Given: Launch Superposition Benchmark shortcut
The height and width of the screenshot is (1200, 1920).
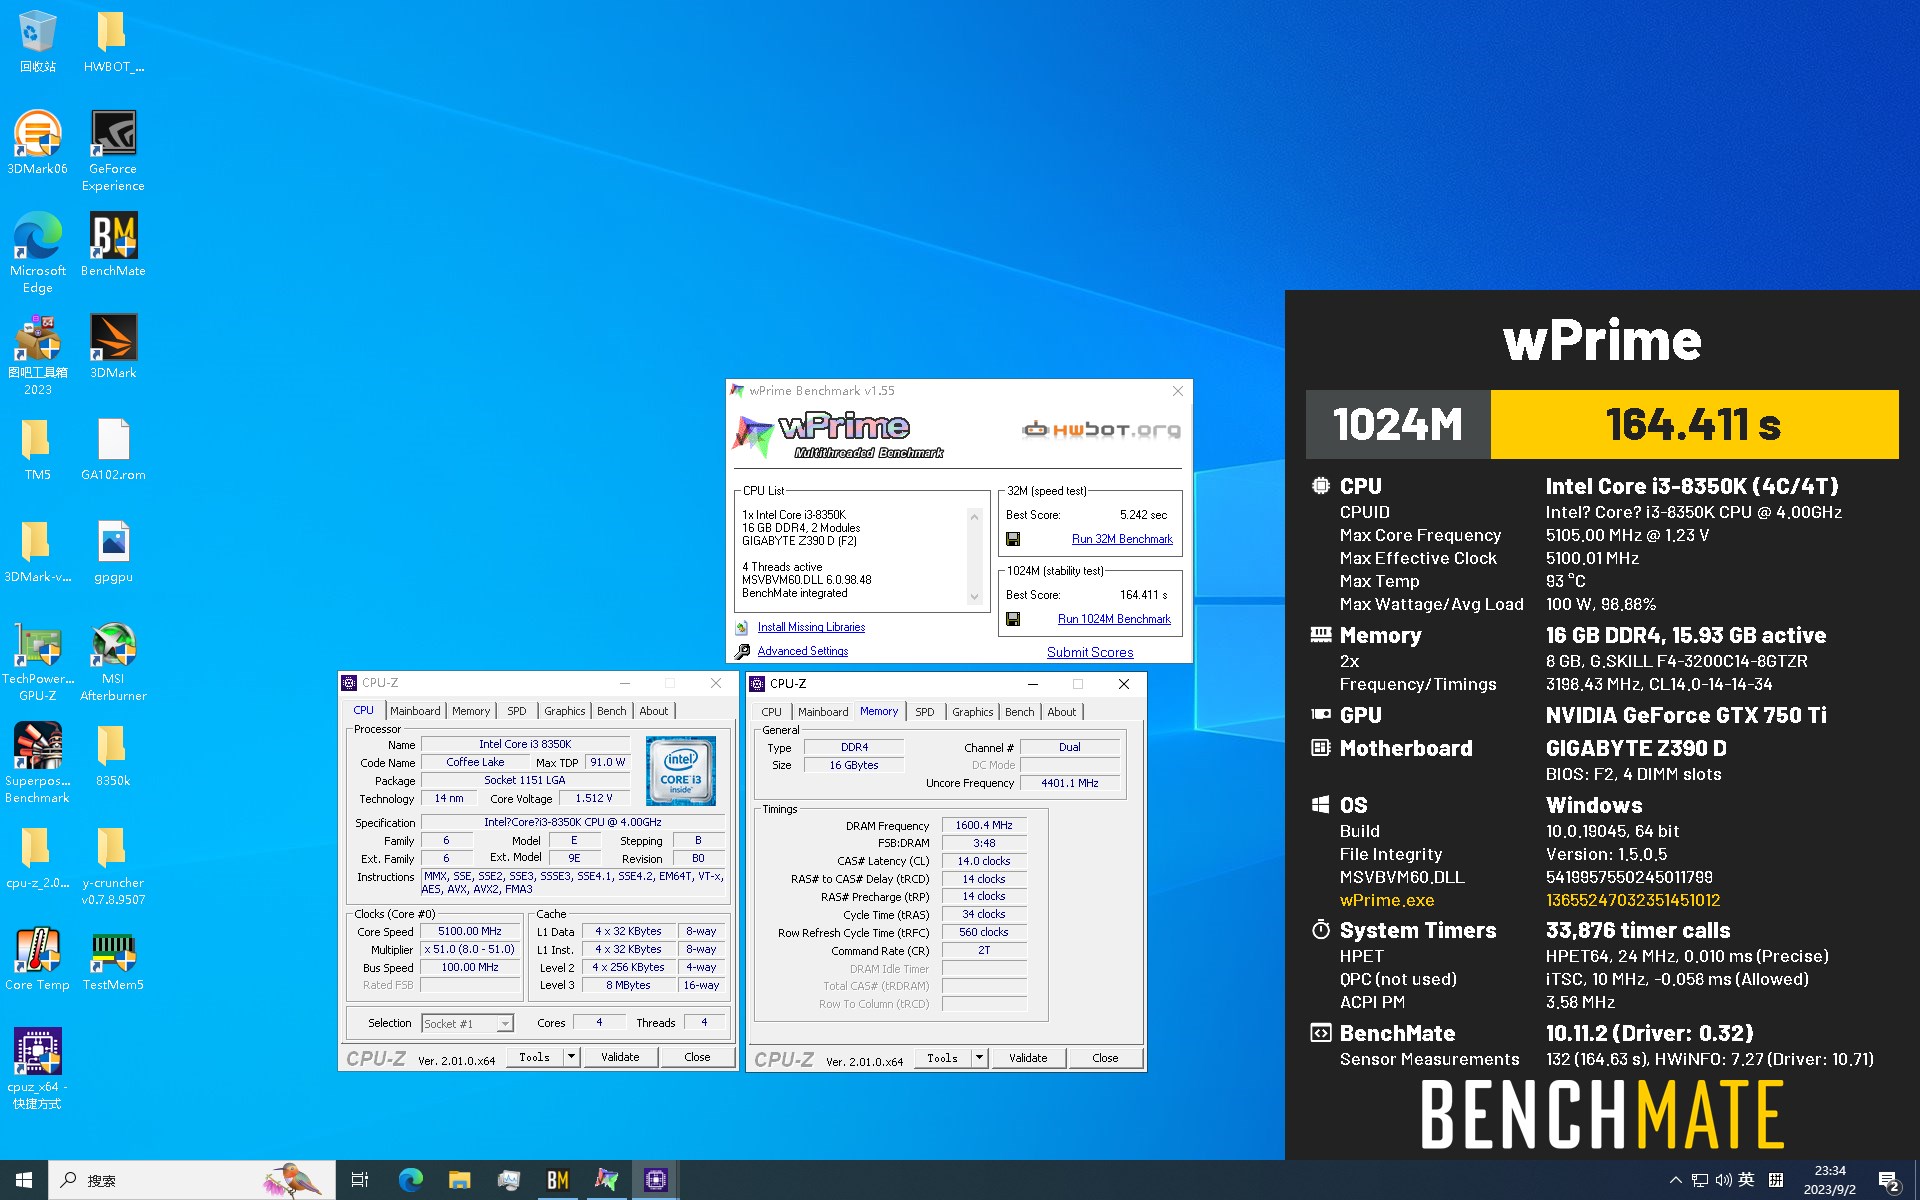Looking at the screenshot, I should pos(38,763).
